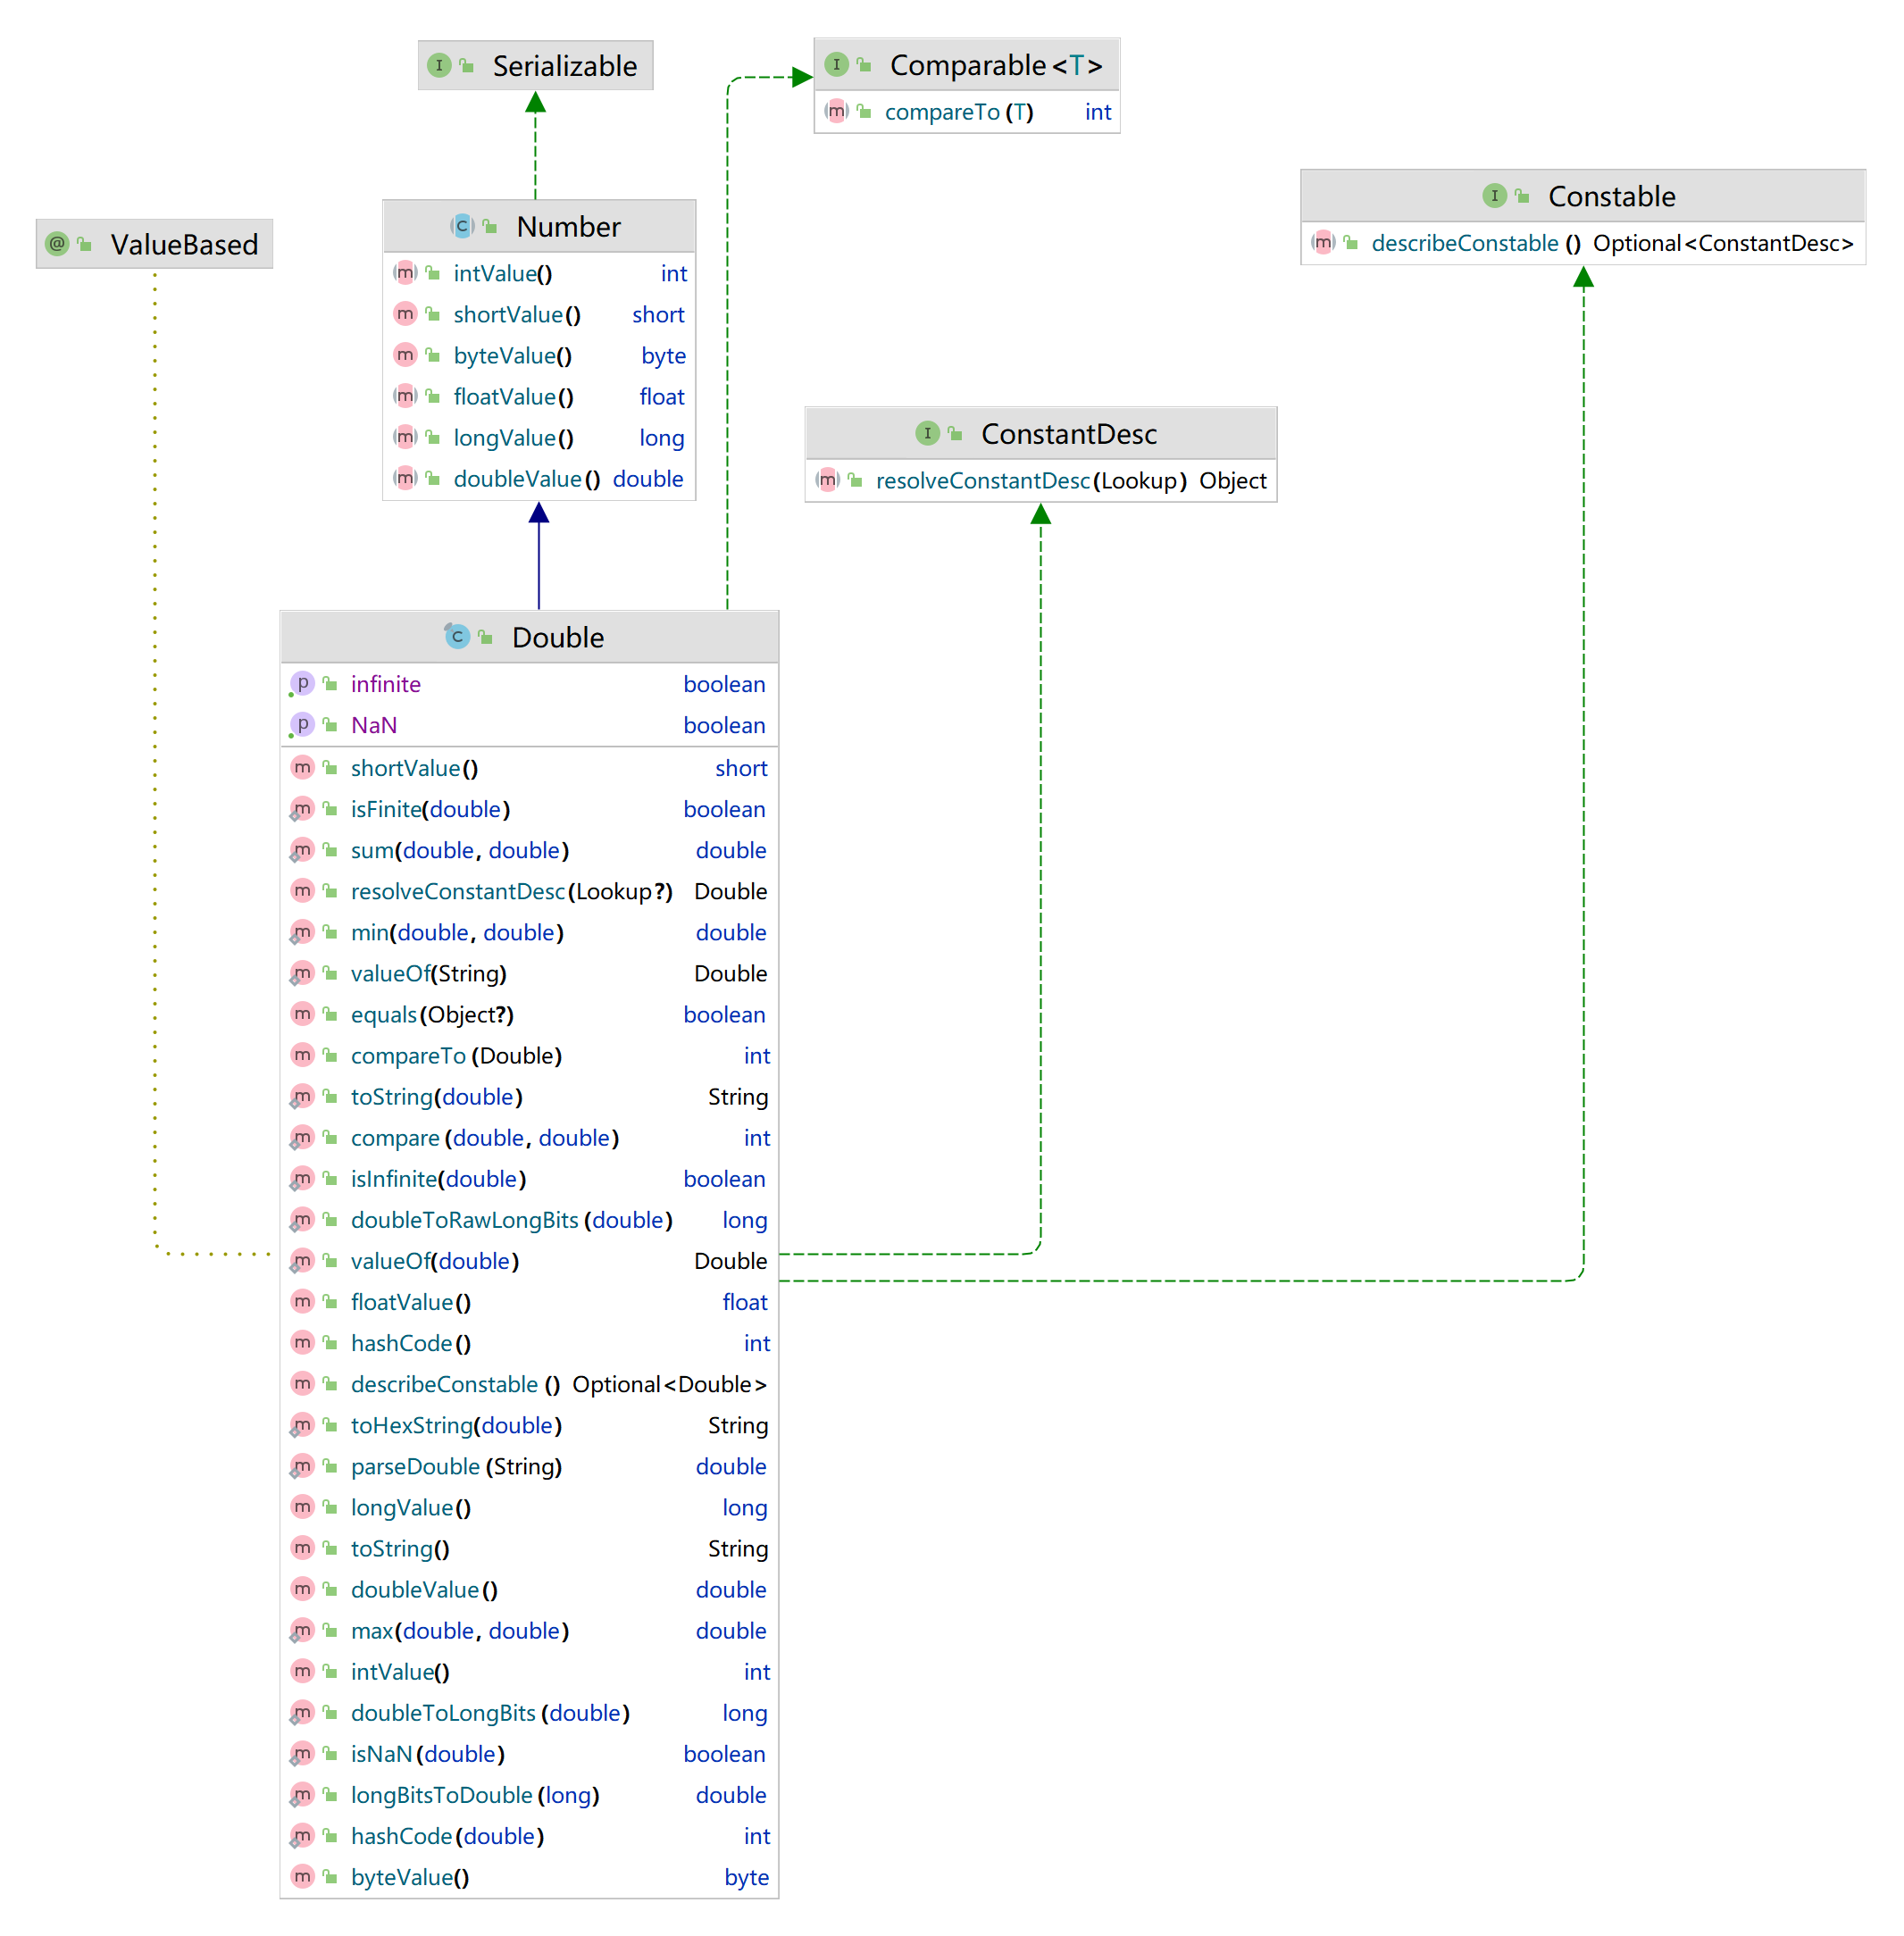Click the Double class icon
Viewport: 1904px width, 1936px height.
[457, 637]
